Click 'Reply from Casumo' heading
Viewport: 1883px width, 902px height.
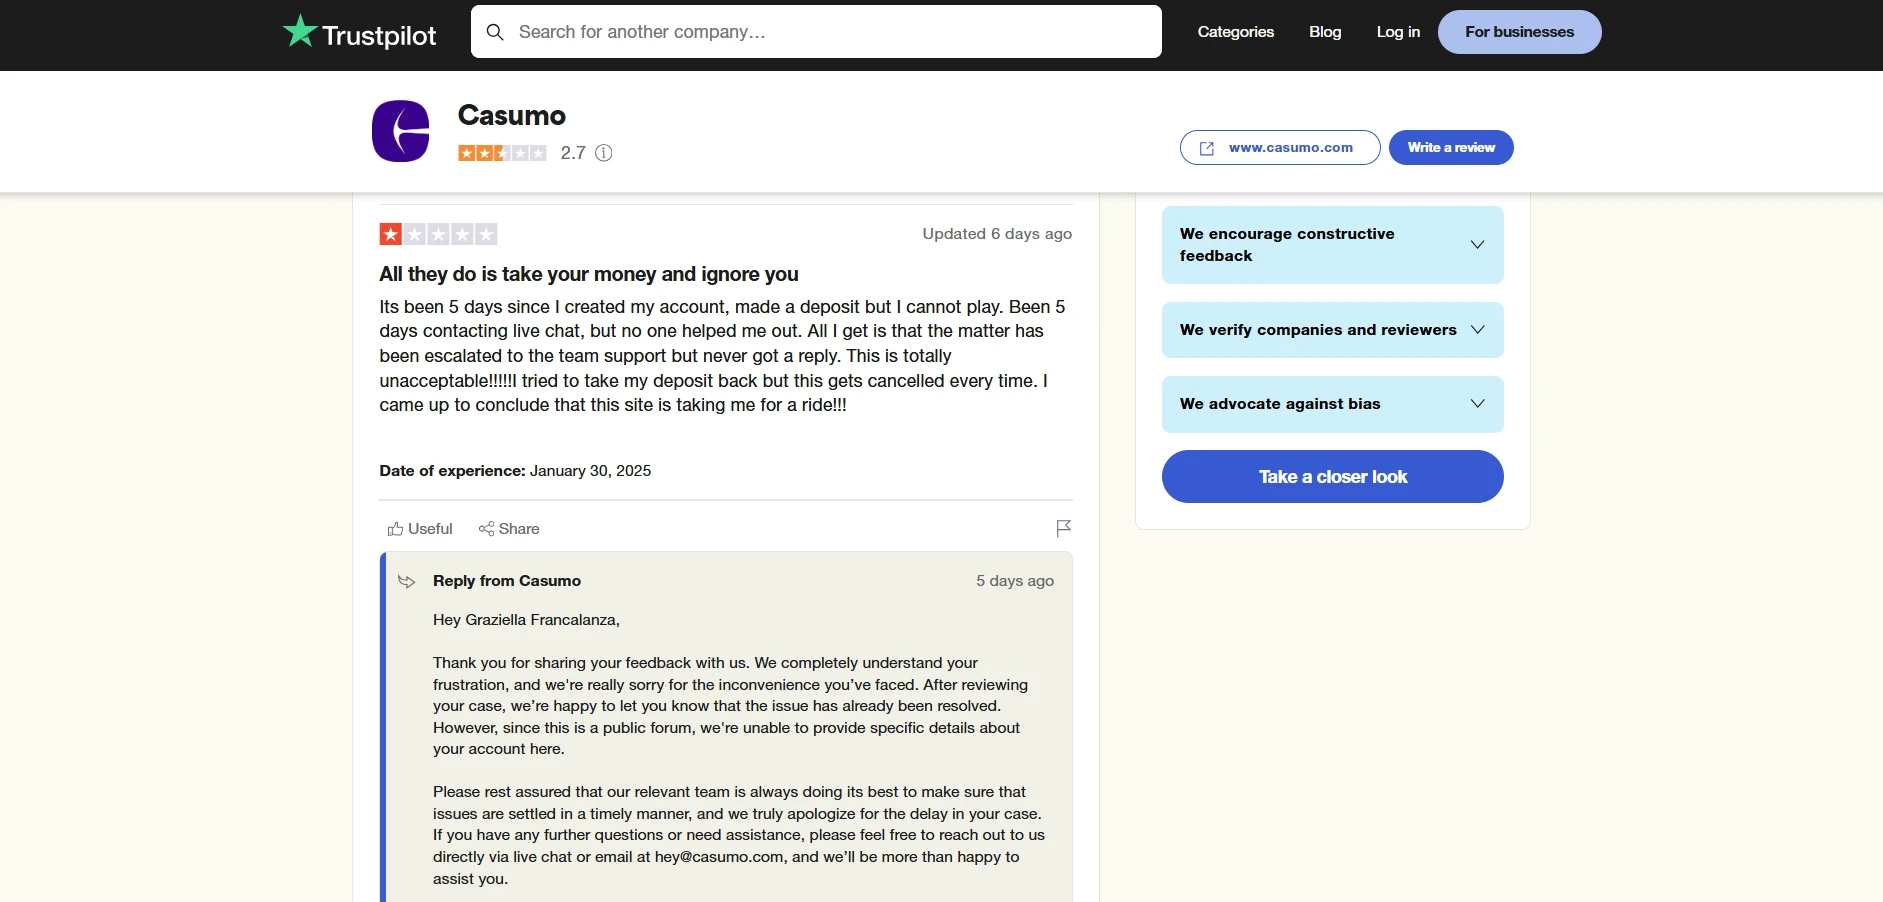coord(507,581)
